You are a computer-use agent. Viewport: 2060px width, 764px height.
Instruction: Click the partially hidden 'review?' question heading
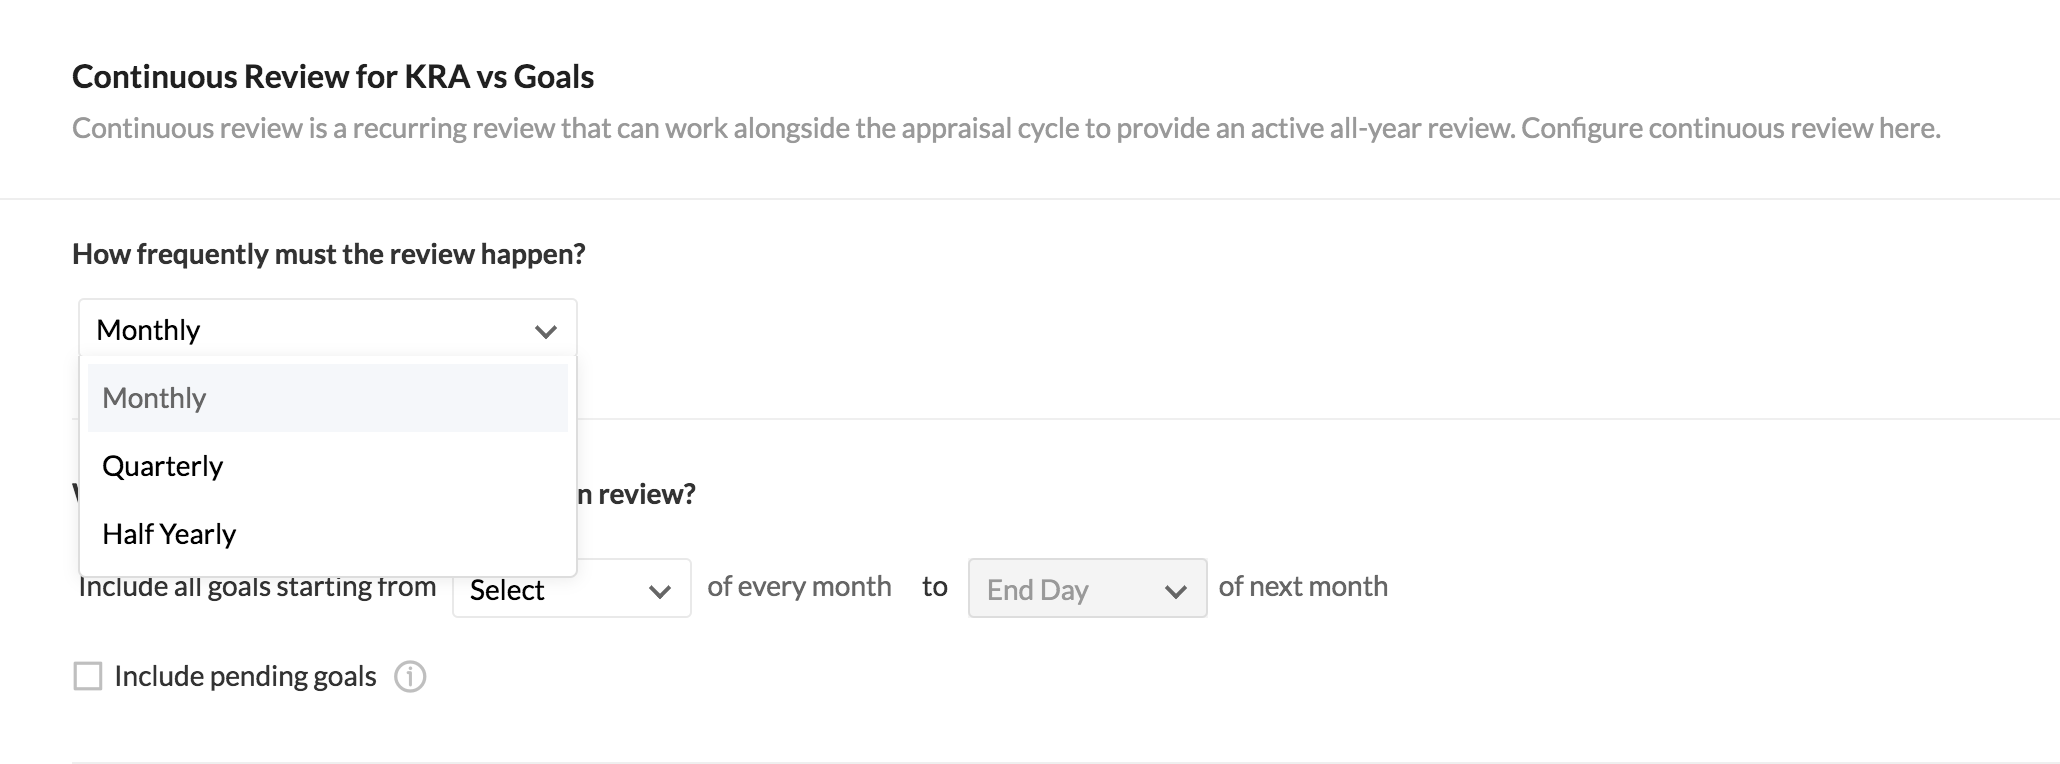(640, 494)
